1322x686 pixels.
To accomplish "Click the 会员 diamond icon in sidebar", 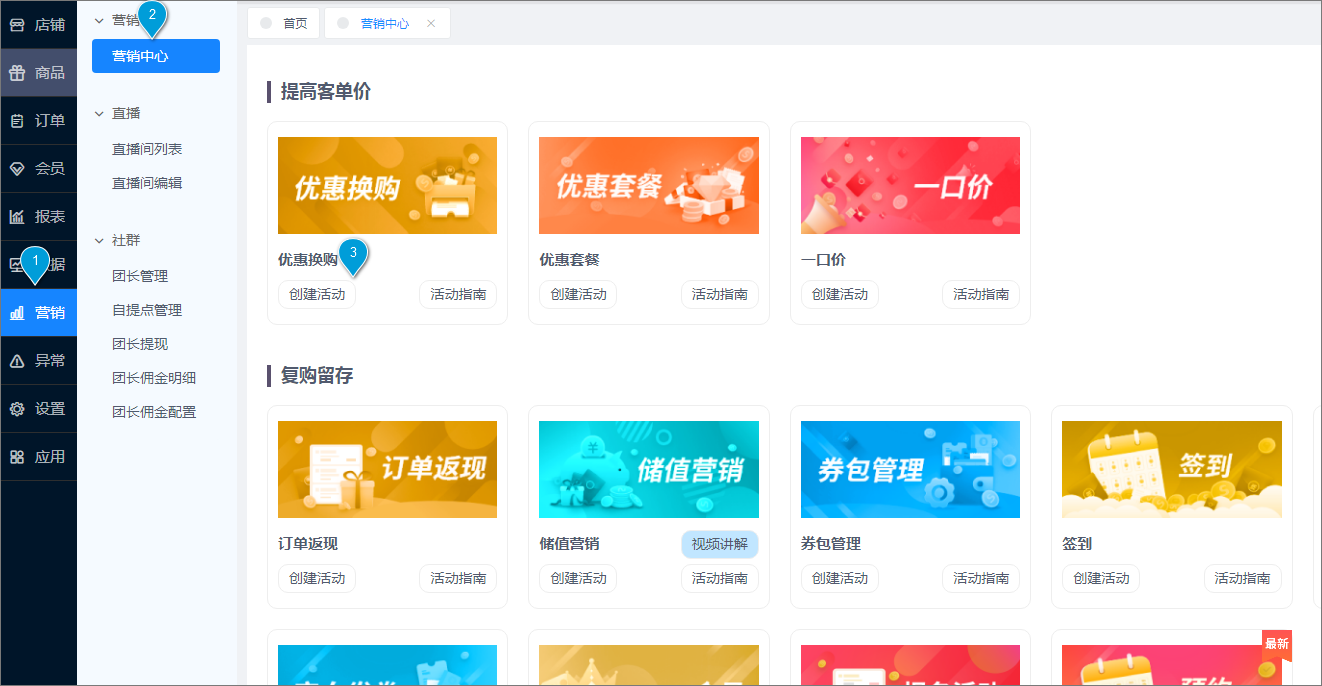I will (17, 169).
